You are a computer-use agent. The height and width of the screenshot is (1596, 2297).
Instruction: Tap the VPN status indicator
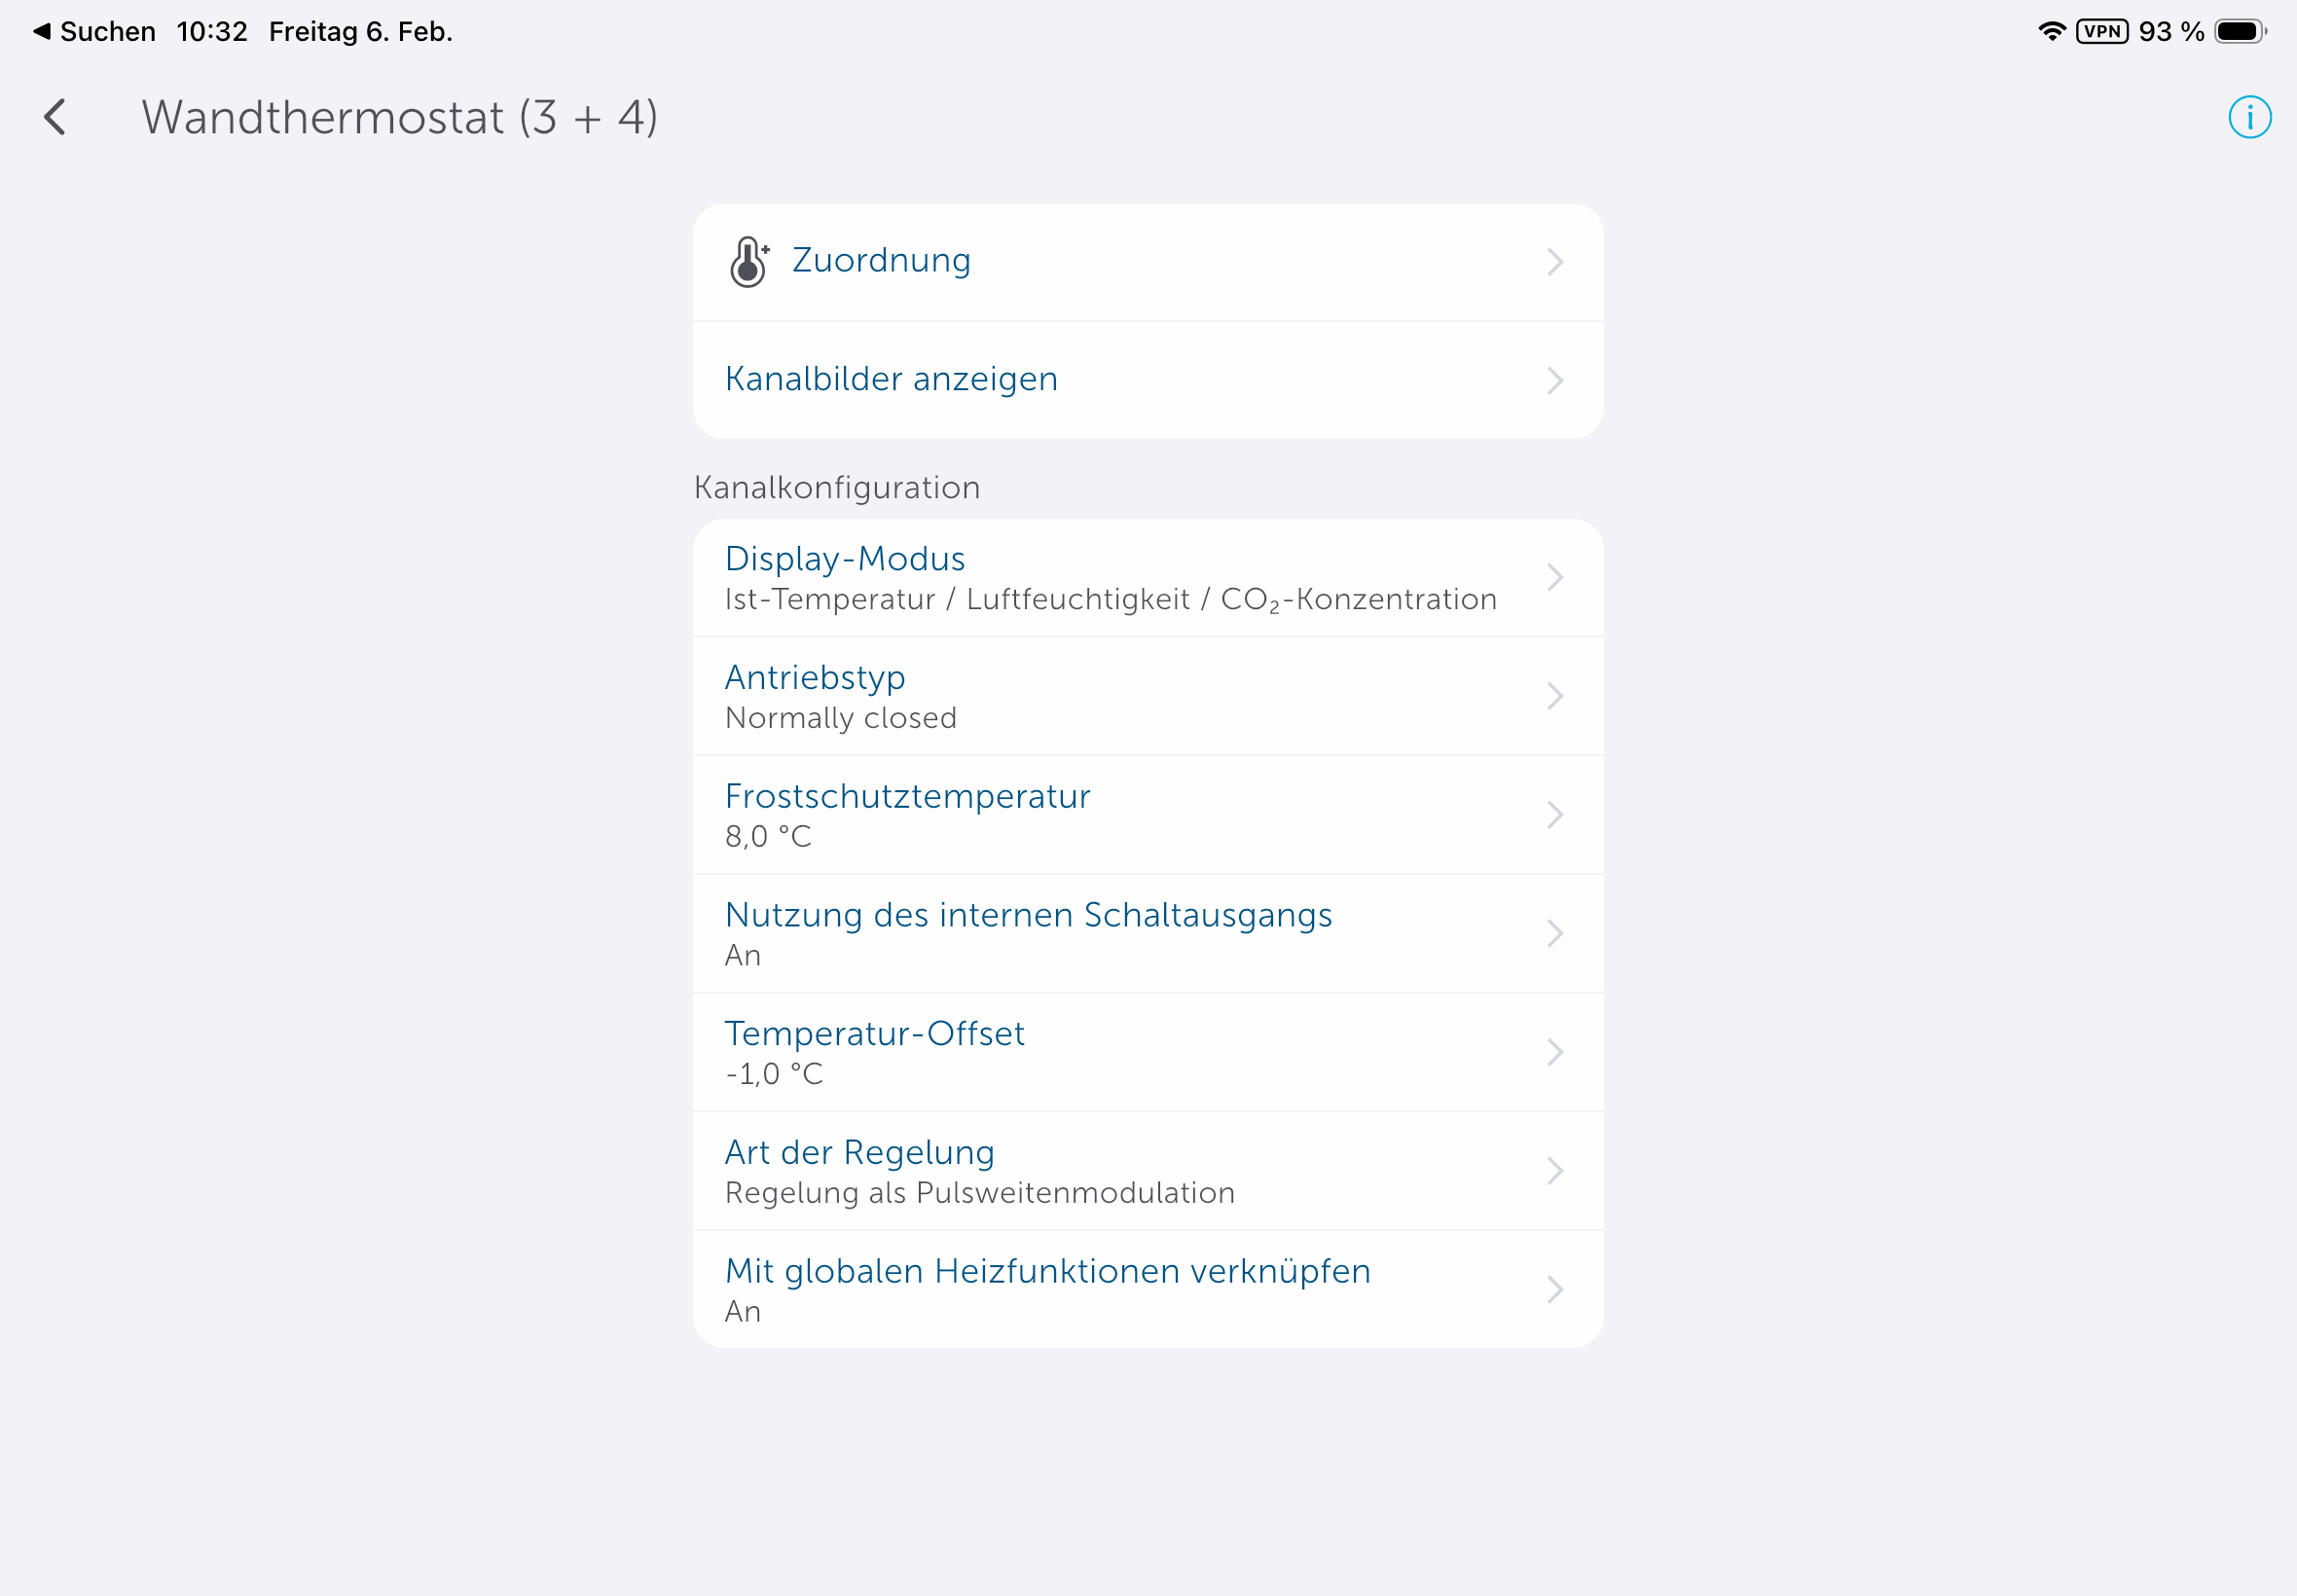[x=2102, y=31]
